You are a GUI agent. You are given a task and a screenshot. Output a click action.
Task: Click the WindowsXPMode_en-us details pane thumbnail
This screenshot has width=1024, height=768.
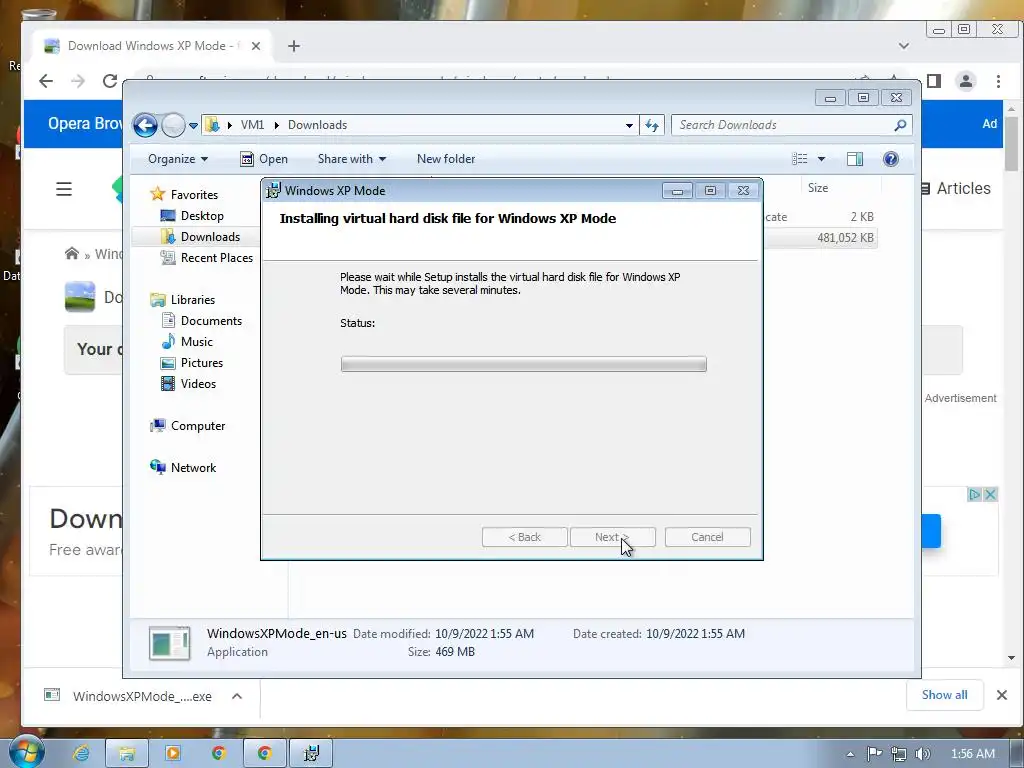(x=169, y=643)
